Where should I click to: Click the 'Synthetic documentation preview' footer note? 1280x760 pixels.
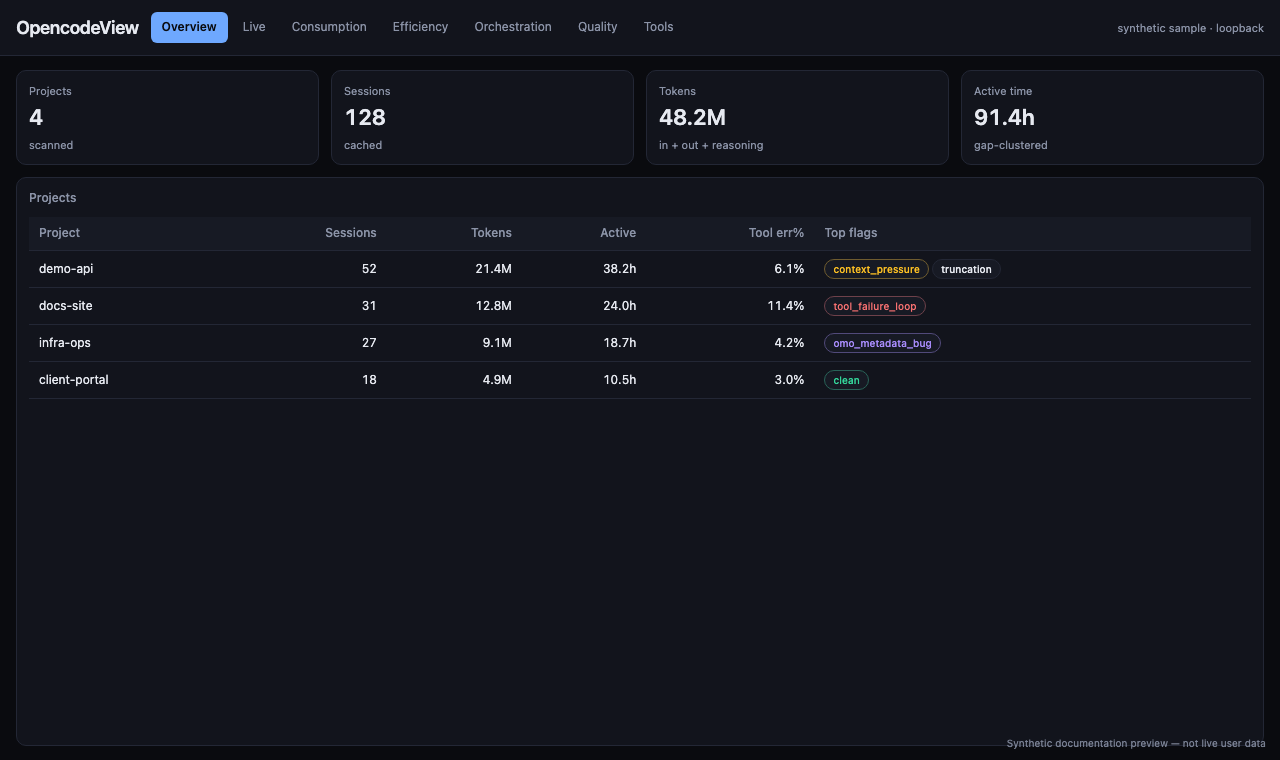point(1136,744)
